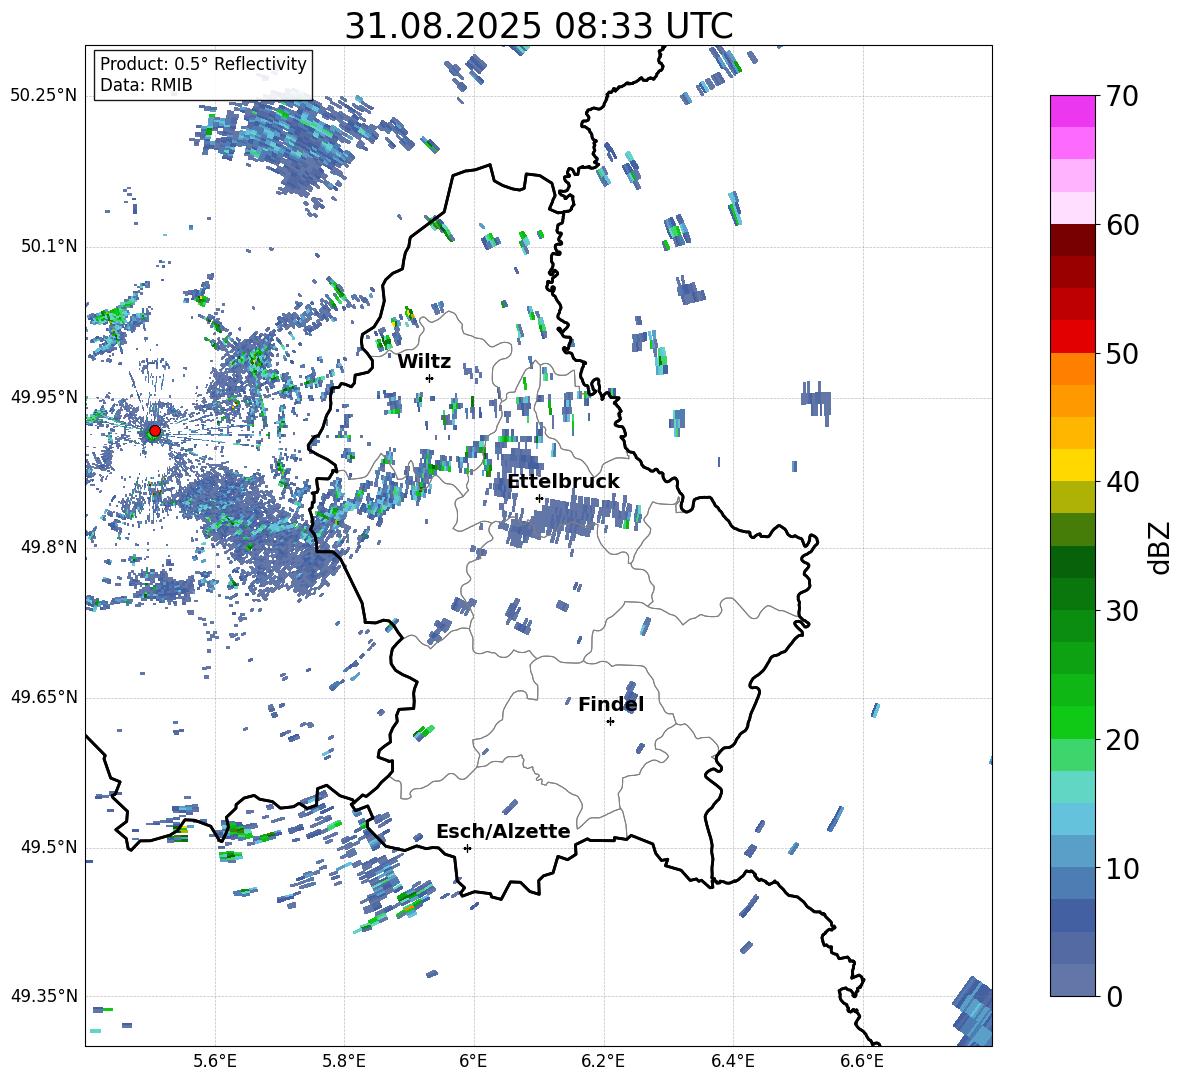1184x1081 pixels.
Task: Click the Findel city label
Action: pyautogui.click(x=611, y=704)
